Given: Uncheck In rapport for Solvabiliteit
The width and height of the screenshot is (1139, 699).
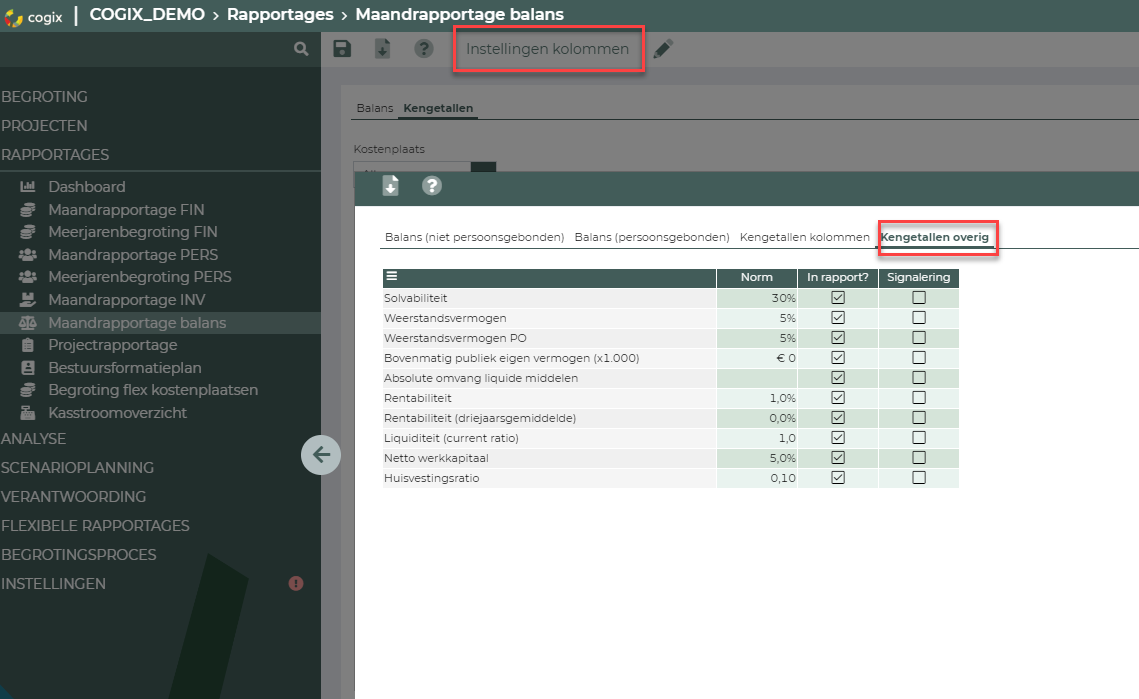Looking at the screenshot, I should tap(838, 298).
